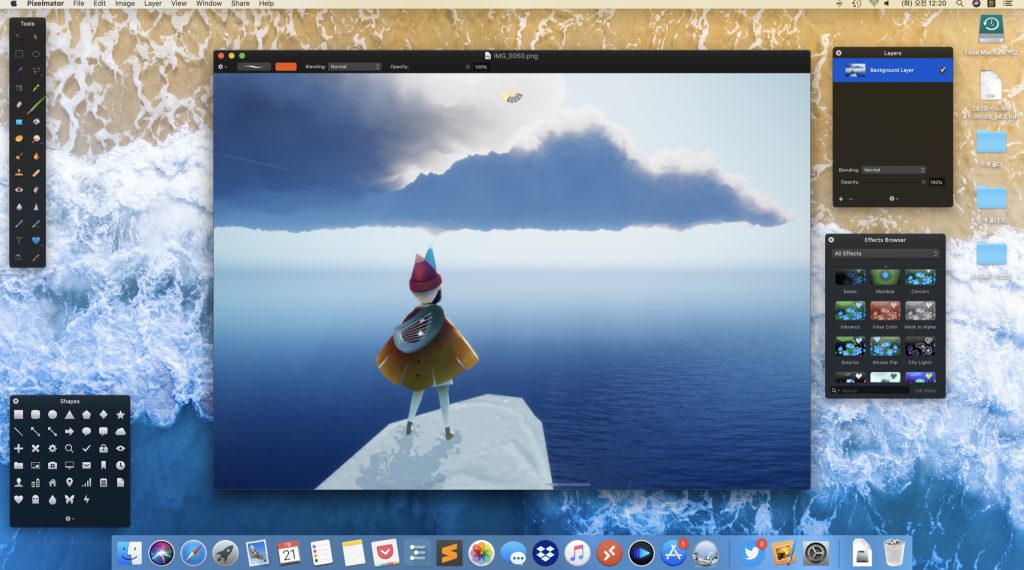Adjust Opacity slider in tool options bar
The image size is (1024, 570).
pyautogui.click(x=441, y=67)
